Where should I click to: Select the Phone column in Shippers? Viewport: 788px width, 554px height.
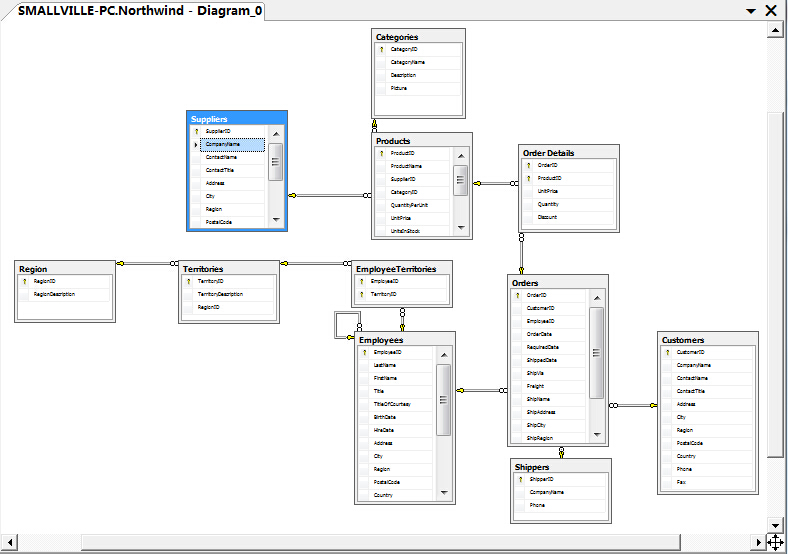coord(560,506)
